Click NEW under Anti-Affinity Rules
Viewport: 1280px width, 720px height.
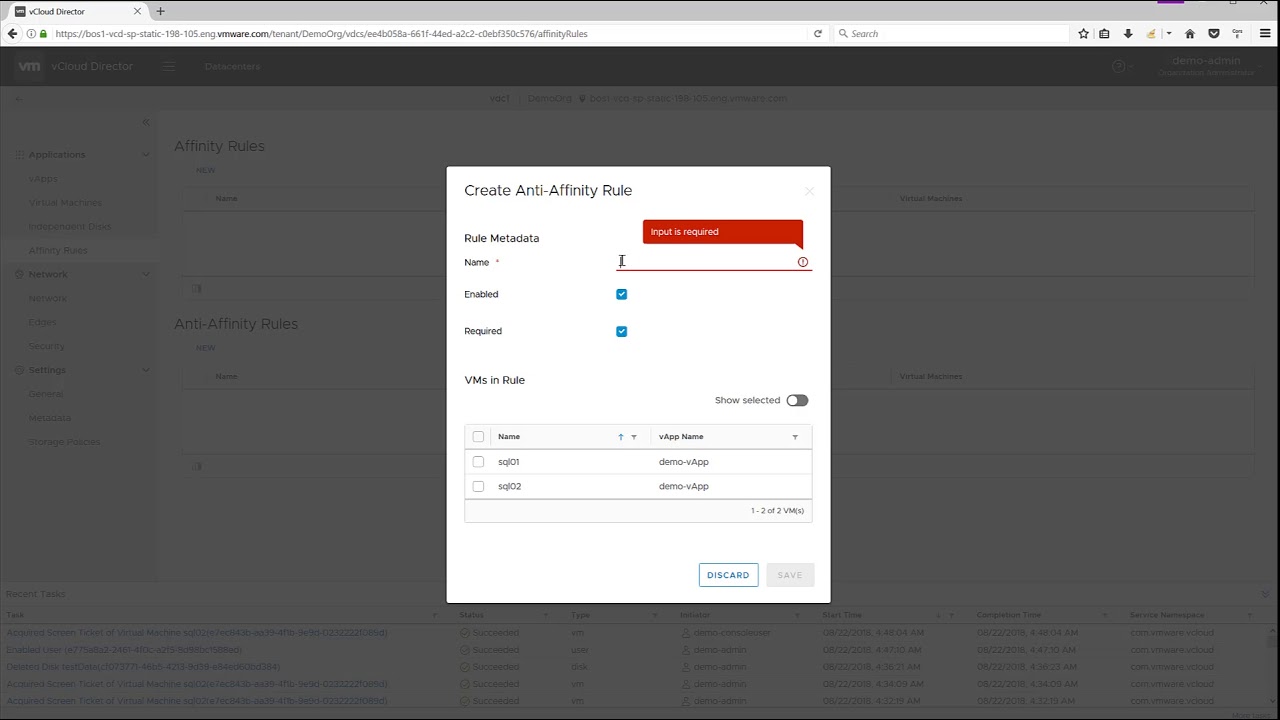[x=205, y=348]
